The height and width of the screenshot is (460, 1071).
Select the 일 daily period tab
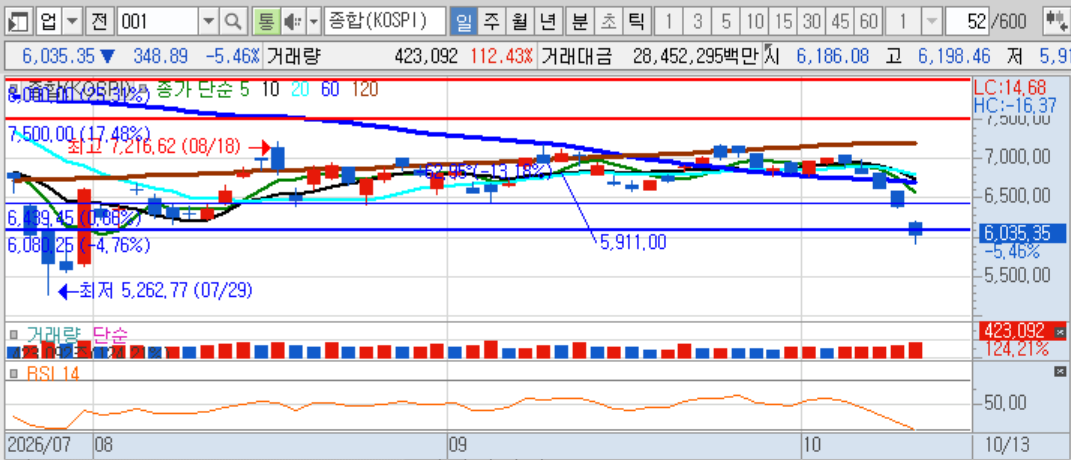463,23
